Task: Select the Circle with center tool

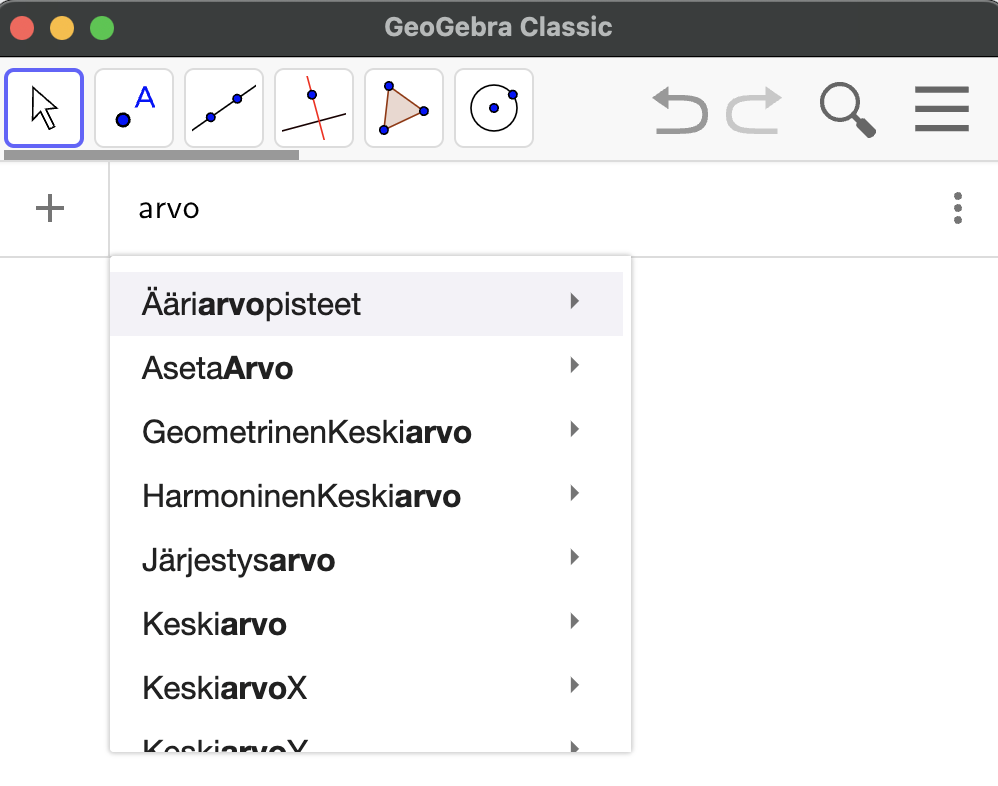Action: pos(494,108)
